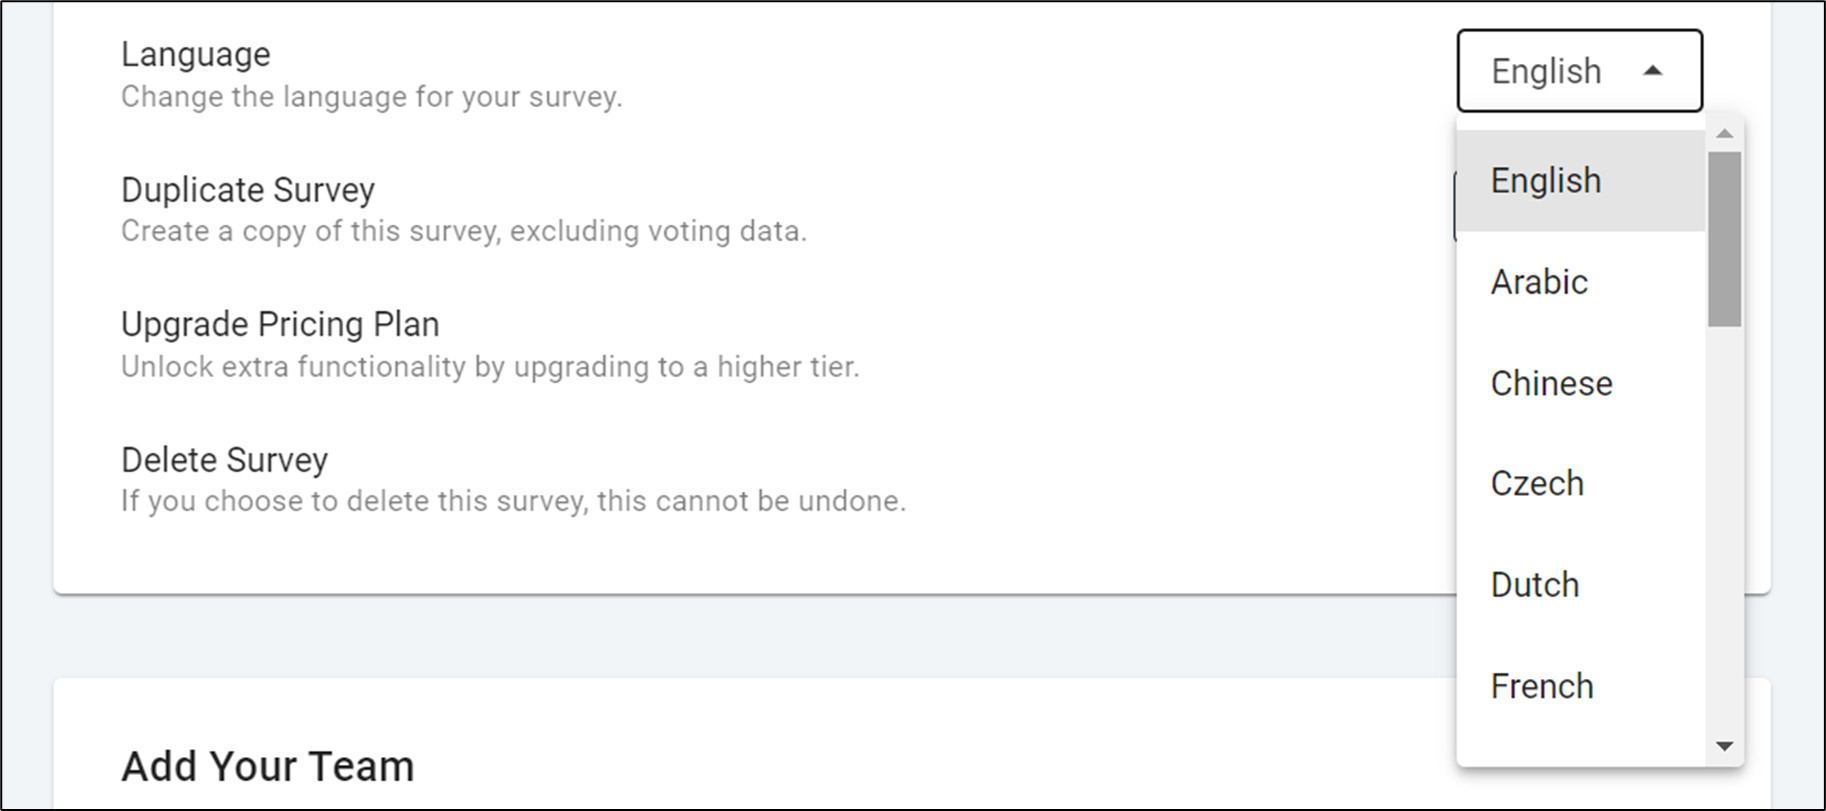This screenshot has height=811, width=1826.
Task: Select Czech from the dropdown options
Action: [x=1537, y=484]
